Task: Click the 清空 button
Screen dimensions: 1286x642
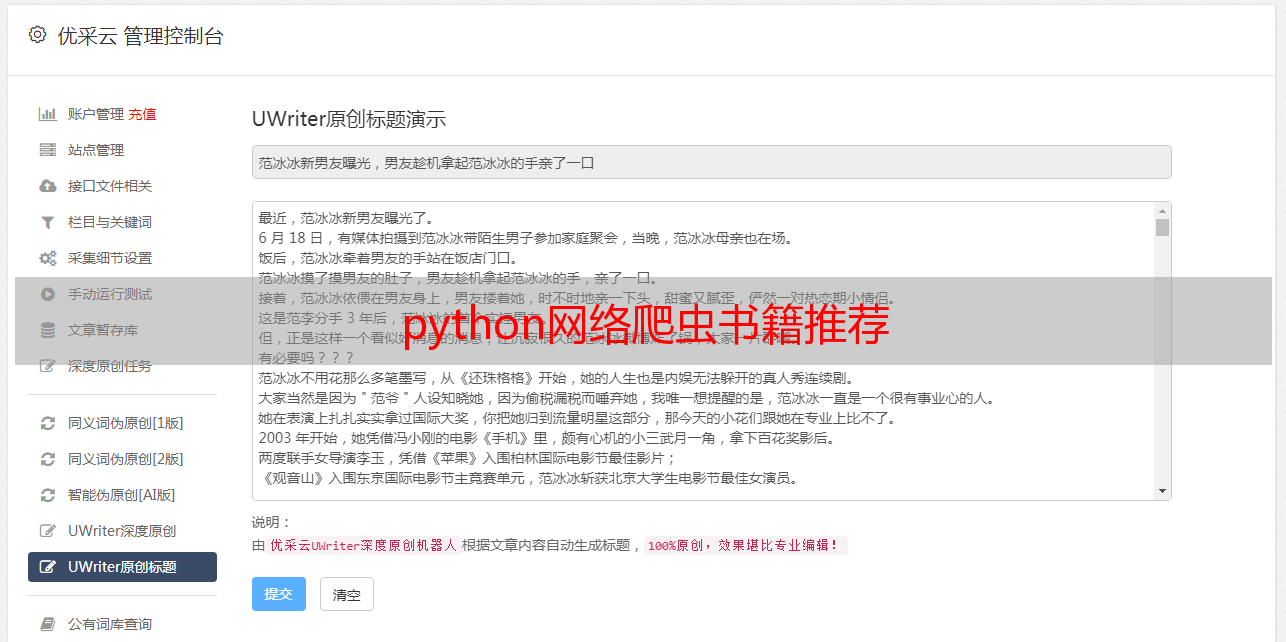Action: tap(347, 594)
